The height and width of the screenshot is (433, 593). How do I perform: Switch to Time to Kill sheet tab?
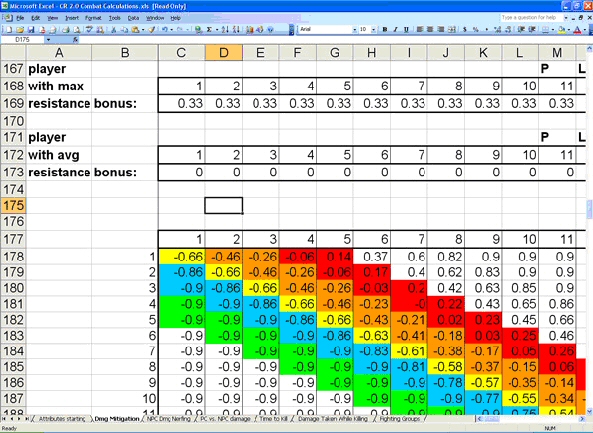pos(274,419)
